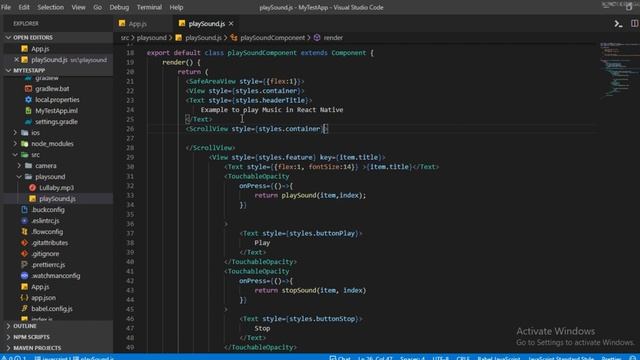The height and width of the screenshot is (360, 640).
Task: Open the Go menu
Action: (97, 7)
